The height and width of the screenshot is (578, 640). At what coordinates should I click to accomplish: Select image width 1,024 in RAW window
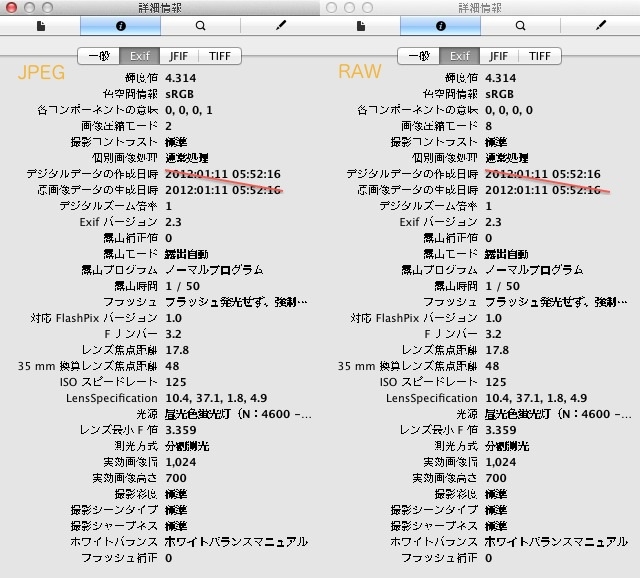[500, 462]
